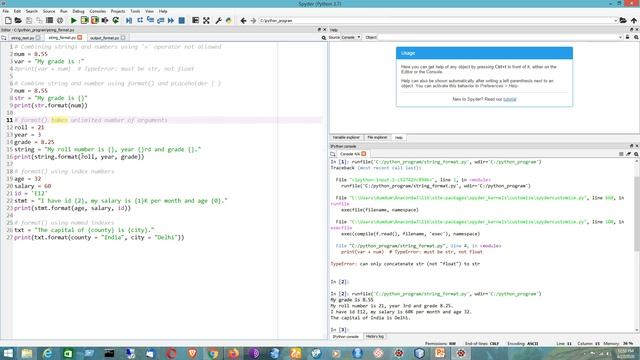Open the Projects menu

coord(118,11)
